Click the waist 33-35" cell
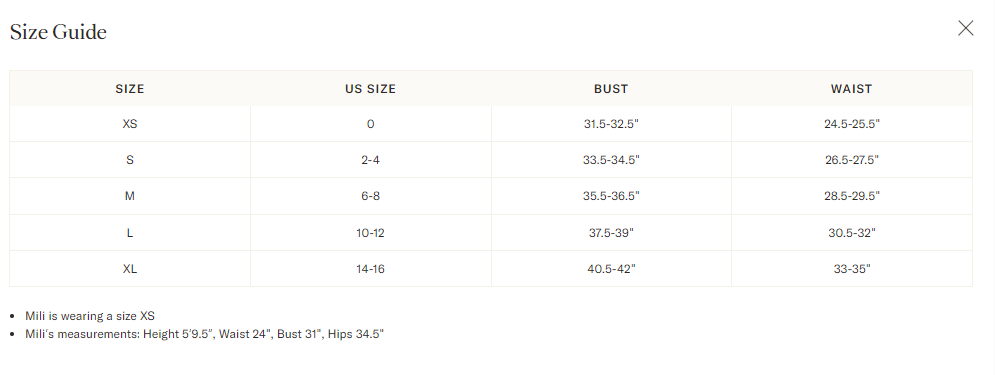Screen dimensions: 995x375 852,269
